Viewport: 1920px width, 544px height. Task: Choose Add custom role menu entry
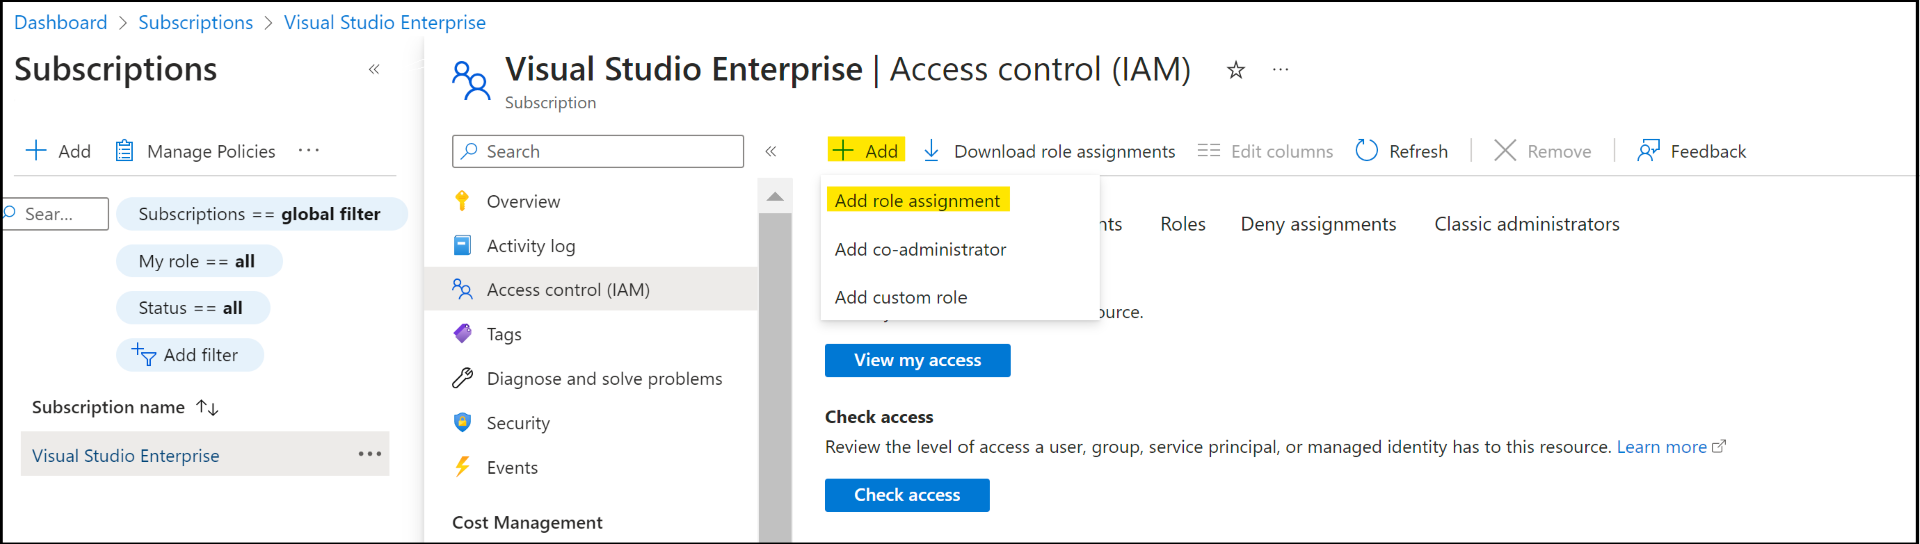tap(901, 297)
